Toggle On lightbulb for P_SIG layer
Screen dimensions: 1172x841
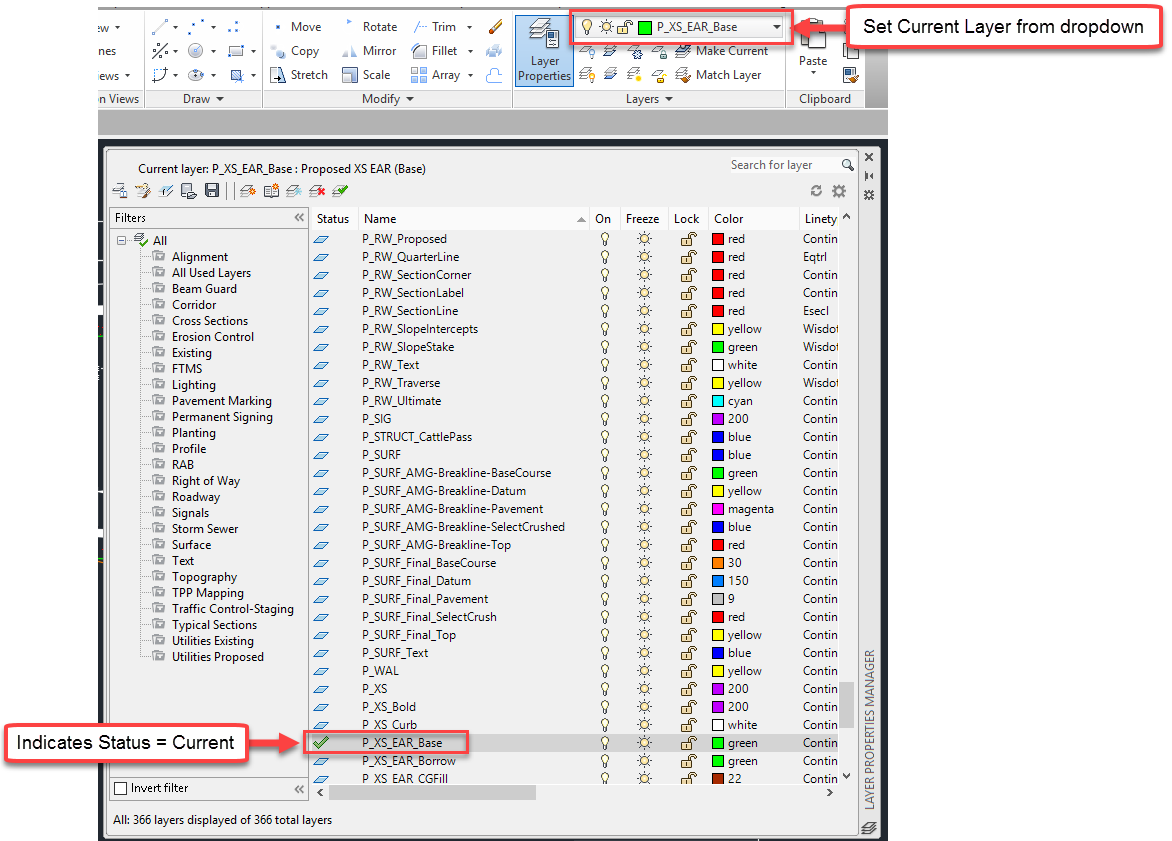click(604, 419)
